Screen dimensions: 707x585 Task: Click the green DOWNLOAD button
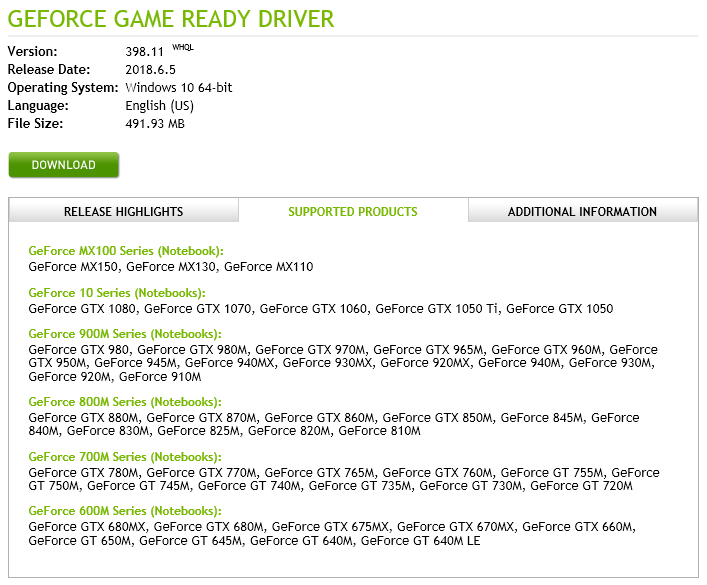64,165
